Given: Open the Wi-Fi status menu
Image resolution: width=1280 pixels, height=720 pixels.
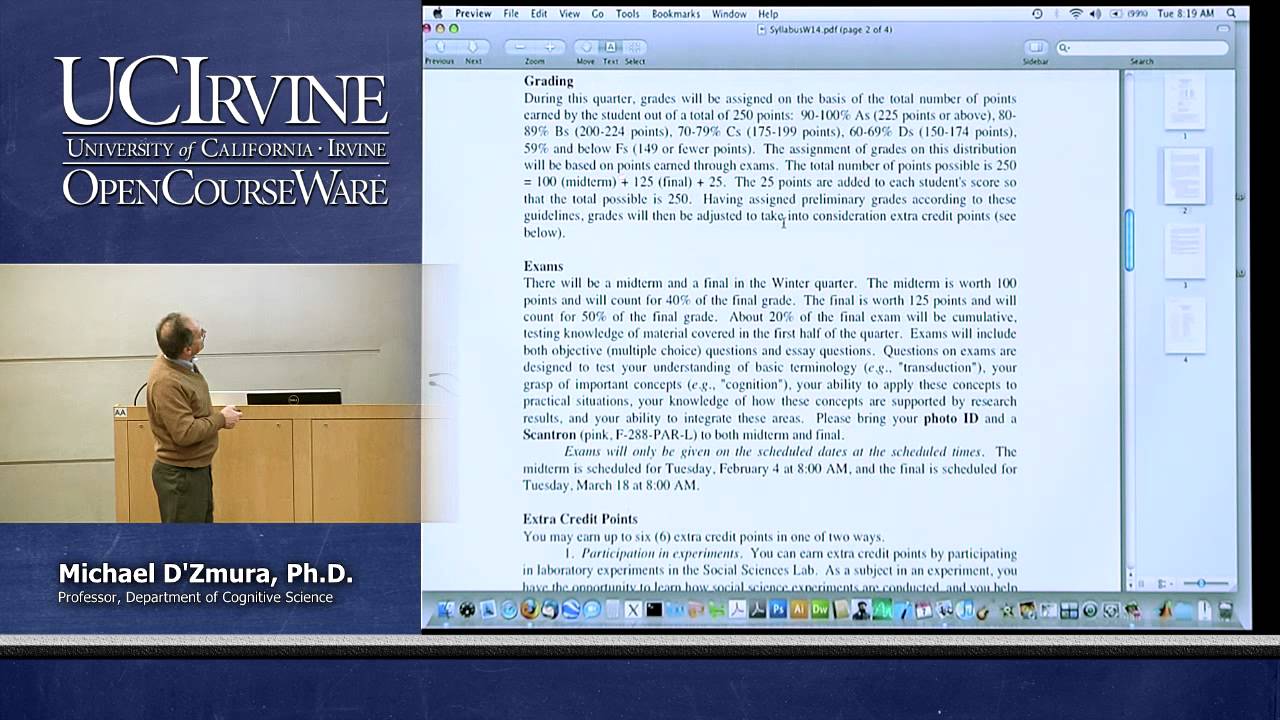Looking at the screenshot, I should 1076,14.
